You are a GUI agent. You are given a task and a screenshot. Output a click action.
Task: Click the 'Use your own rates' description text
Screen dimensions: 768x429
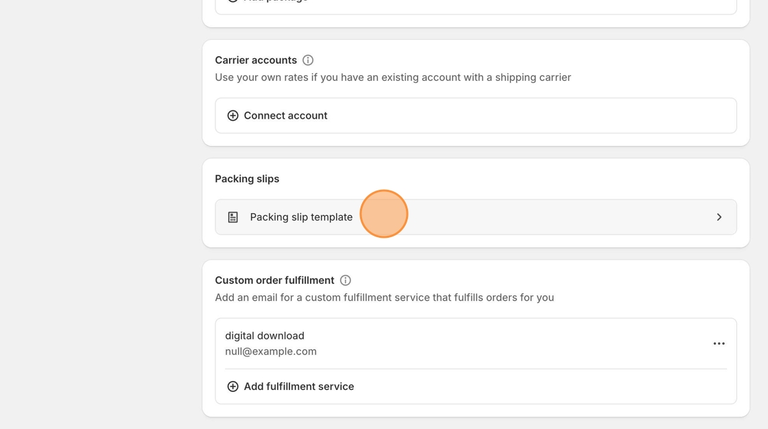392,77
